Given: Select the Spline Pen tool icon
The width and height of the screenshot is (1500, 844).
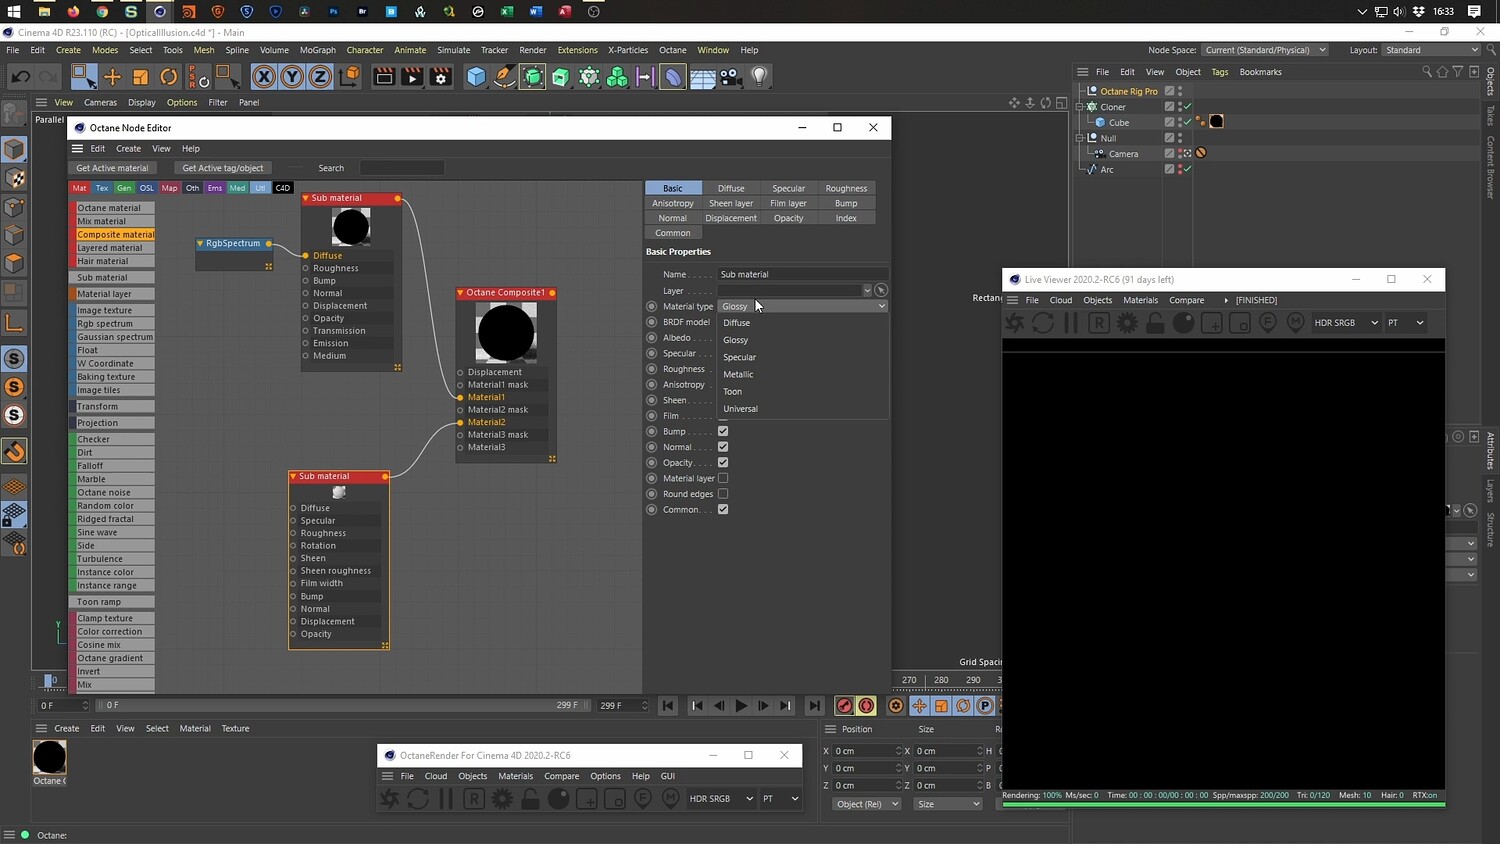Looking at the screenshot, I should (x=505, y=77).
